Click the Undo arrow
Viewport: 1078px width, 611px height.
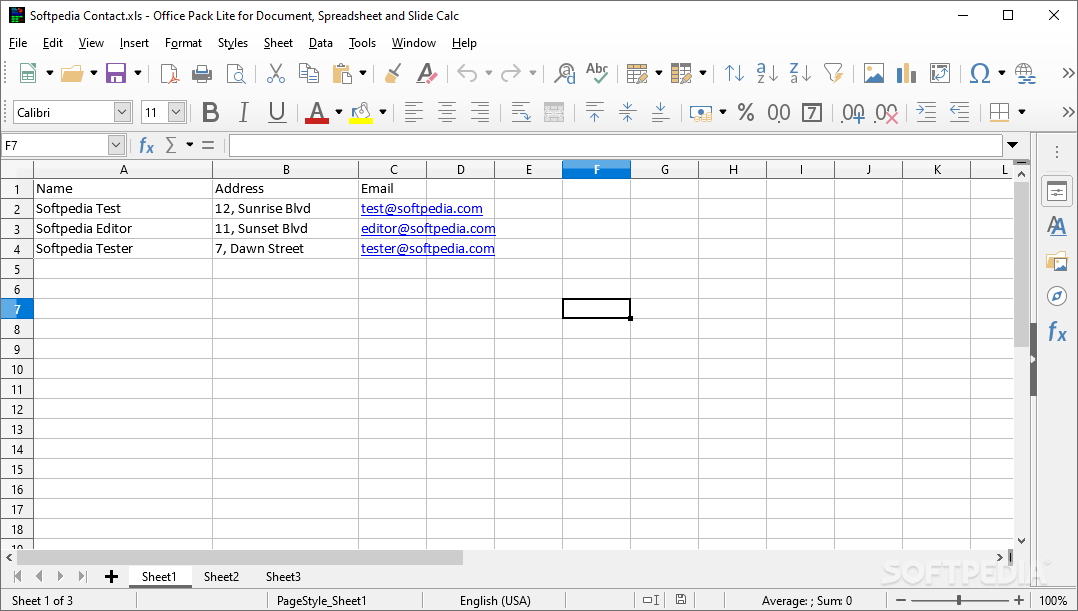pos(468,73)
